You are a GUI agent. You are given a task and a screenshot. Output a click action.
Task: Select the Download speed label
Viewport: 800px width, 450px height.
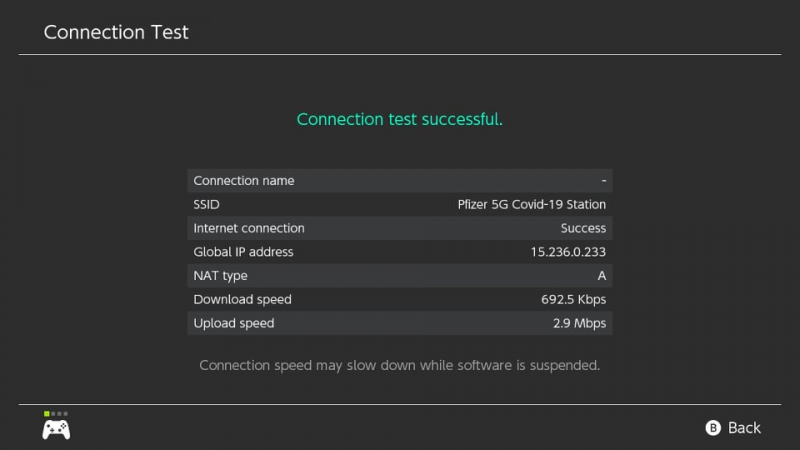tap(242, 299)
